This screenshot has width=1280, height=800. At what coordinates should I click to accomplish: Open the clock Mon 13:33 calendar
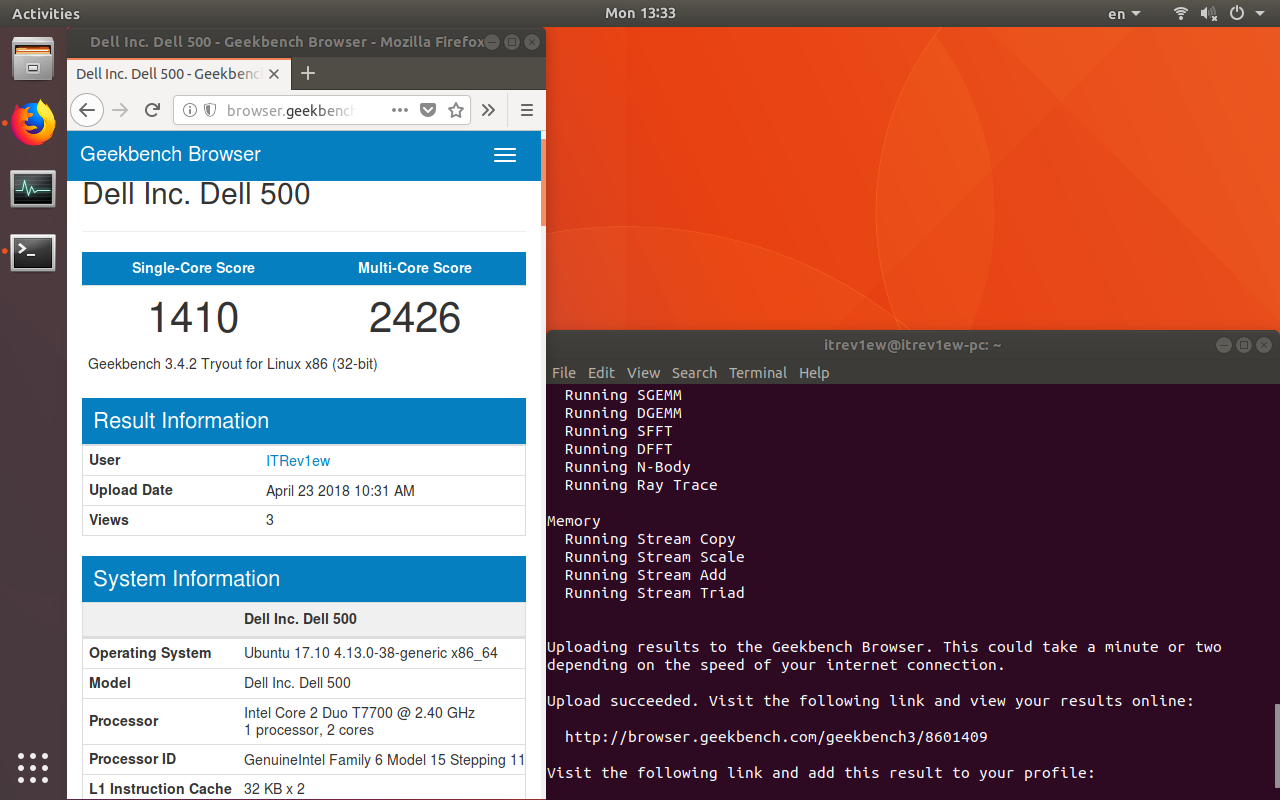[640, 13]
